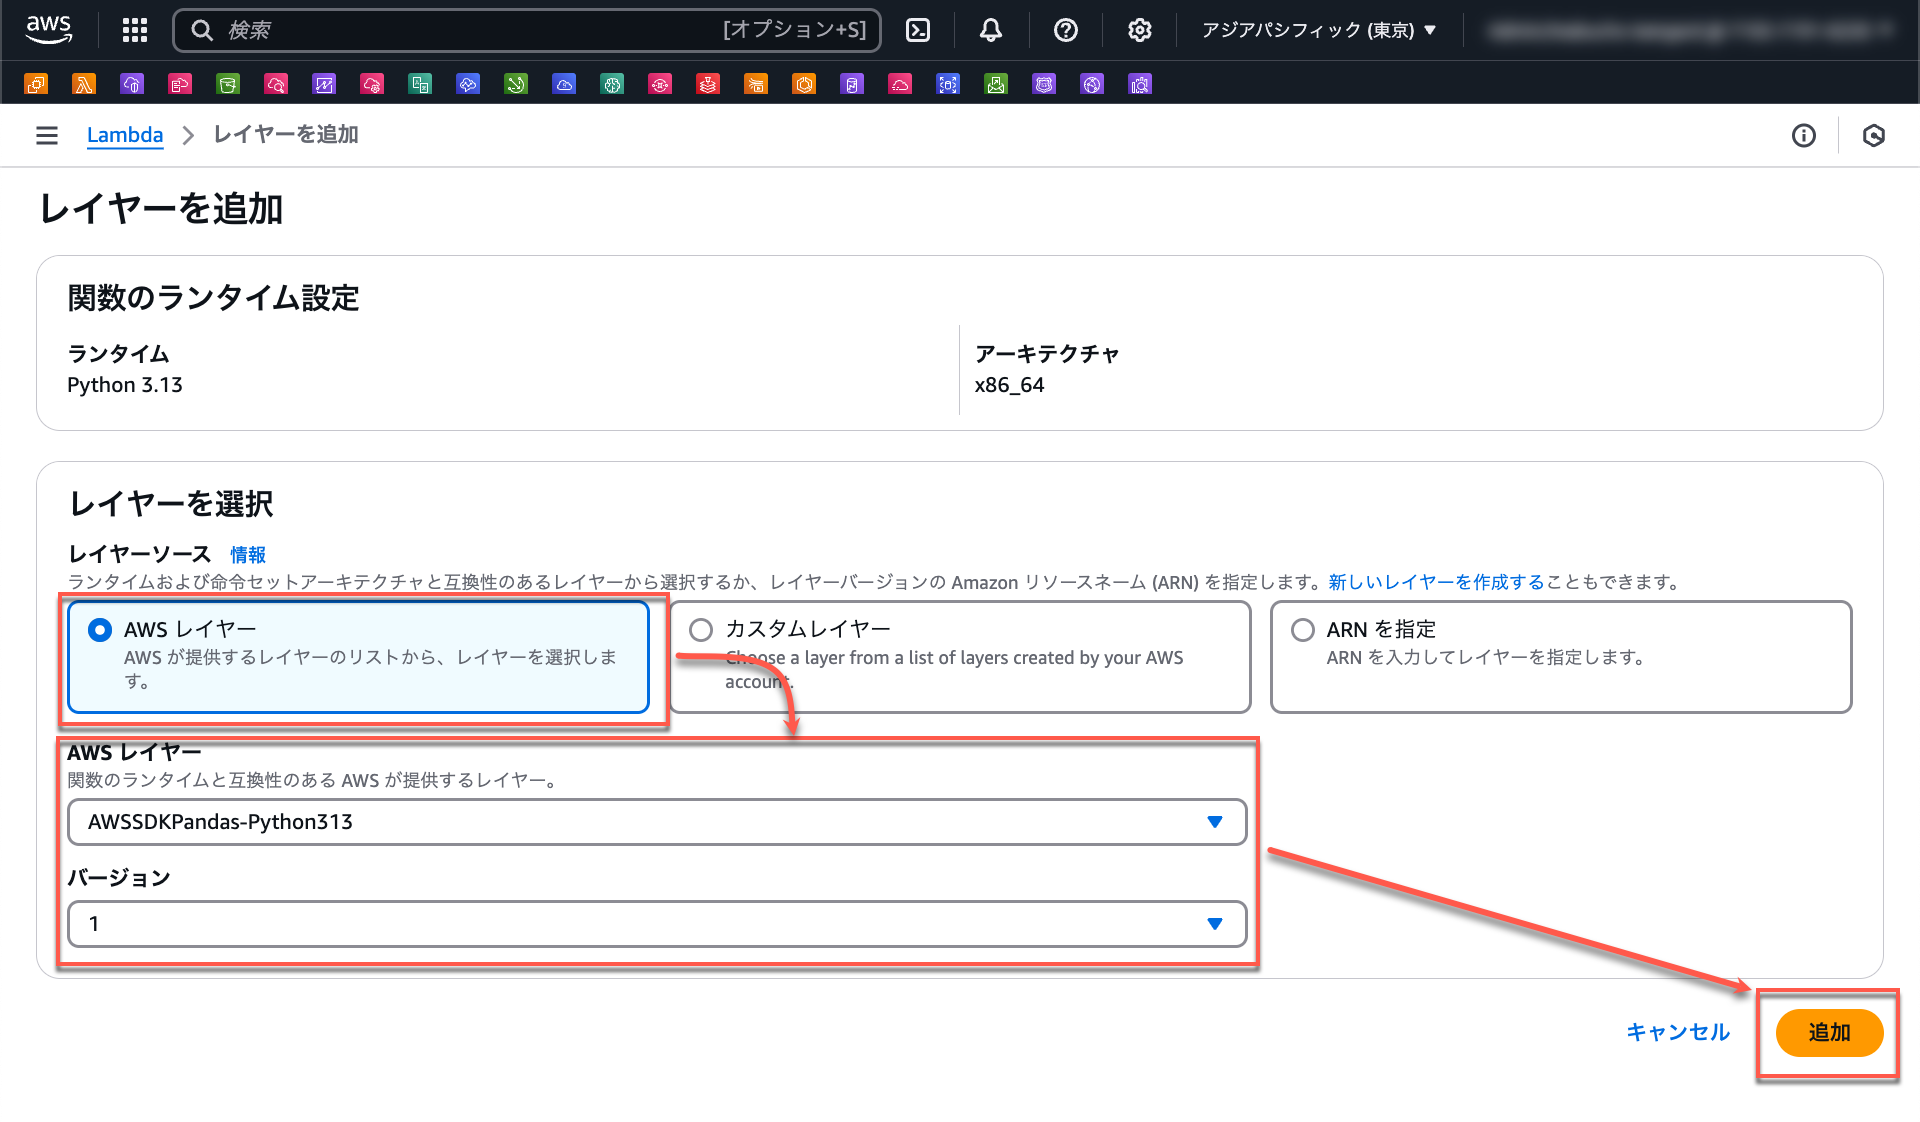Click the AWS logo in the top bar
1920x1122 pixels.
[x=48, y=30]
